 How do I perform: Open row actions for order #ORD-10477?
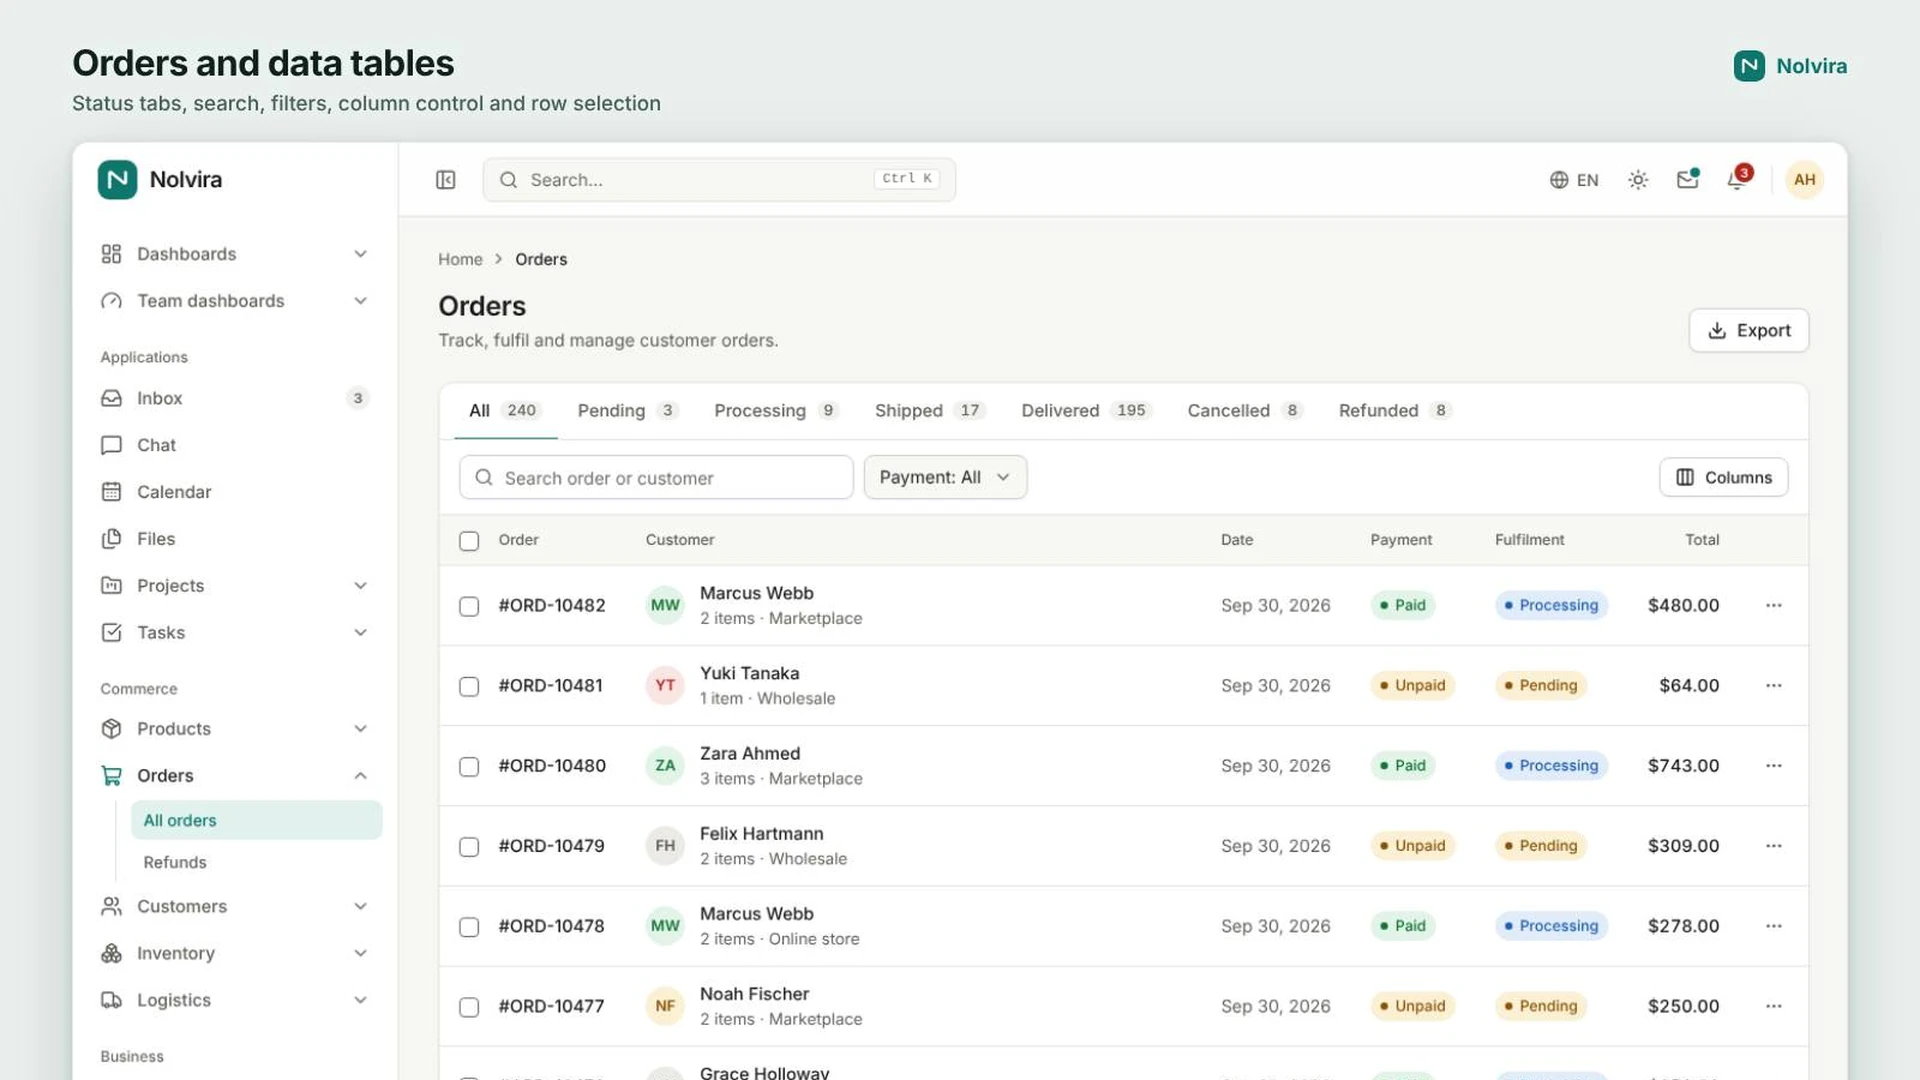[1773, 1005]
